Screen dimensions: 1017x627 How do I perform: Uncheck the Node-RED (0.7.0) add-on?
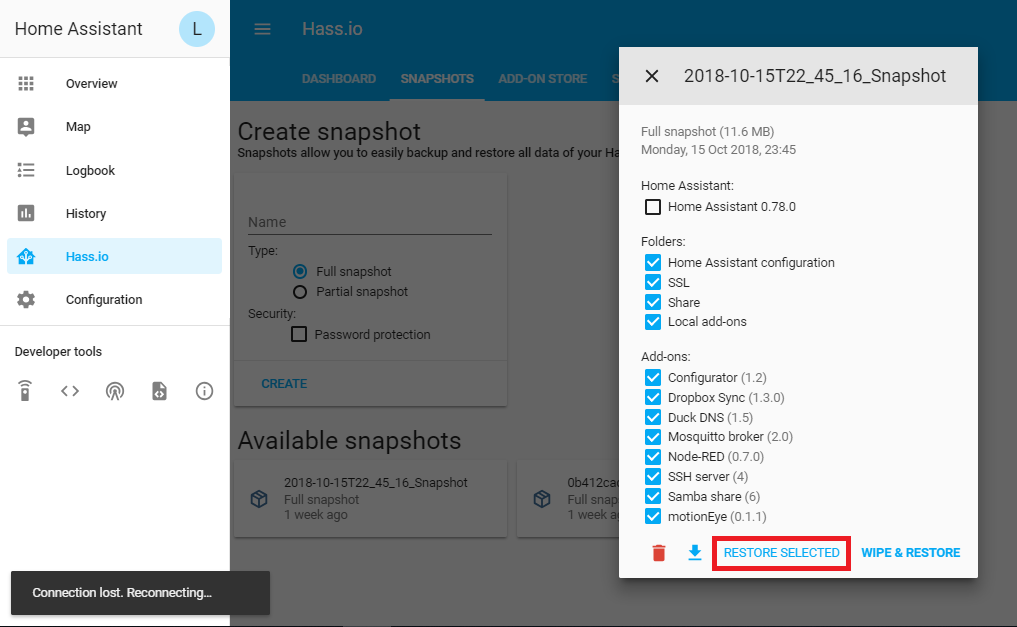[653, 456]
